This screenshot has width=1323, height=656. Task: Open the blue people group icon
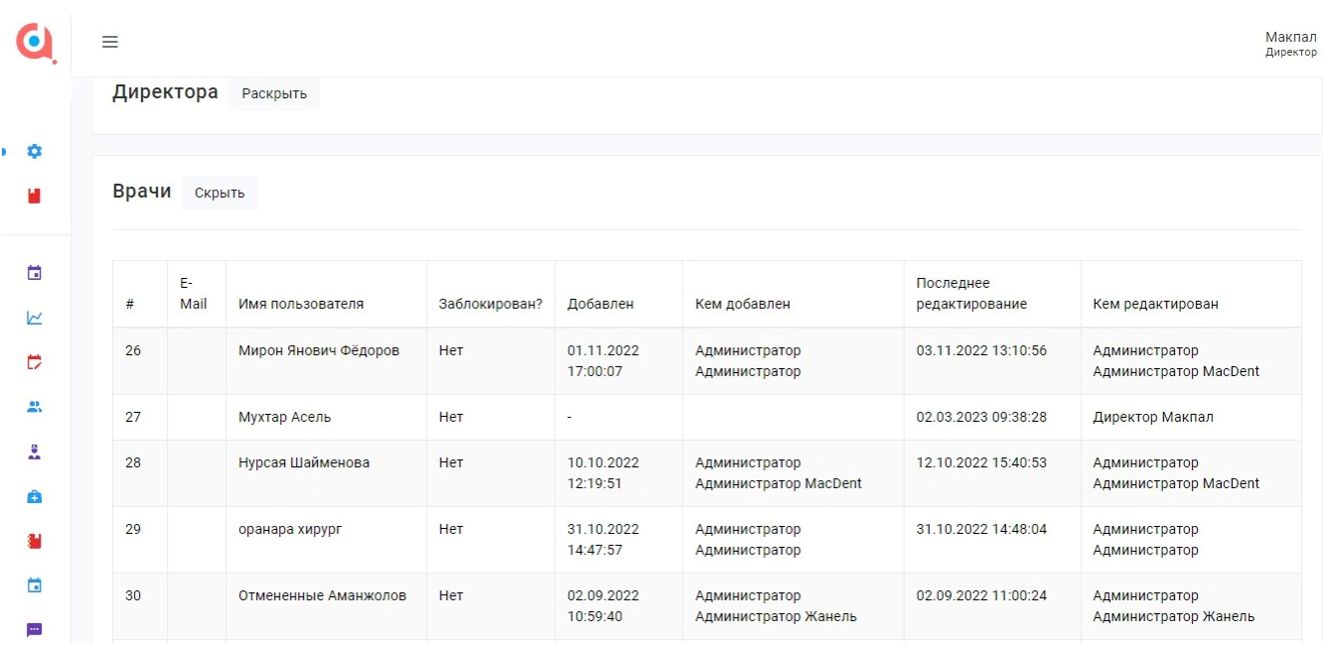point(34,407)
